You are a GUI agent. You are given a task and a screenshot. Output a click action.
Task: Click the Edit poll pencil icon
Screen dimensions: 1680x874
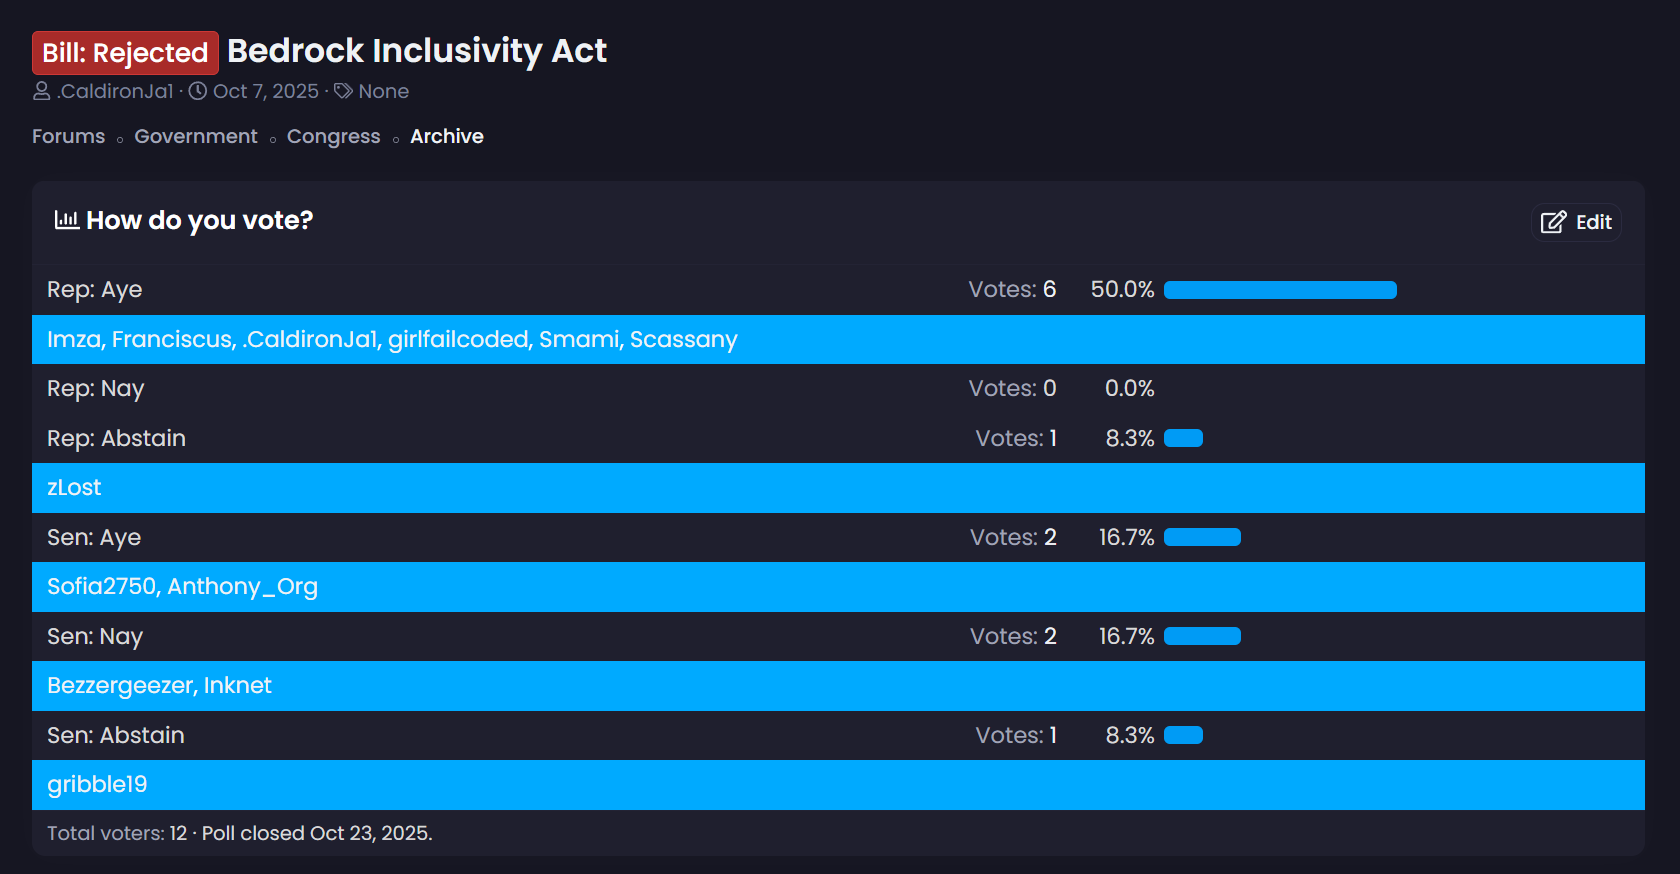(x=1553, y=222)
